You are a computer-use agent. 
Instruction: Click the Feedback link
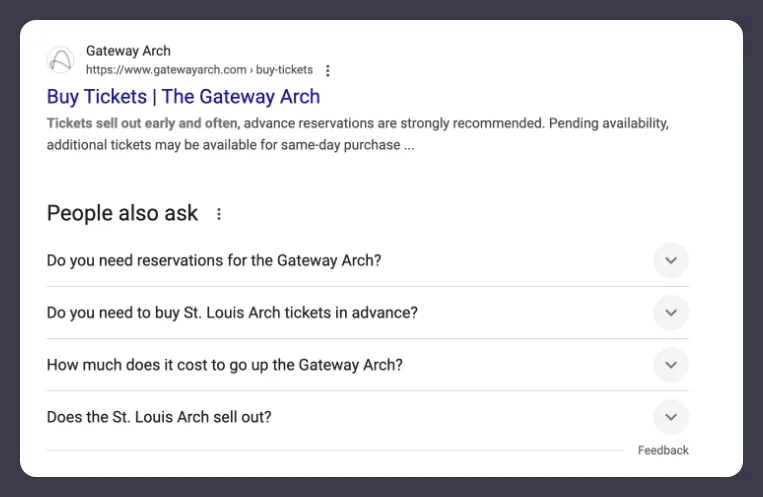(x=663, y=450)
